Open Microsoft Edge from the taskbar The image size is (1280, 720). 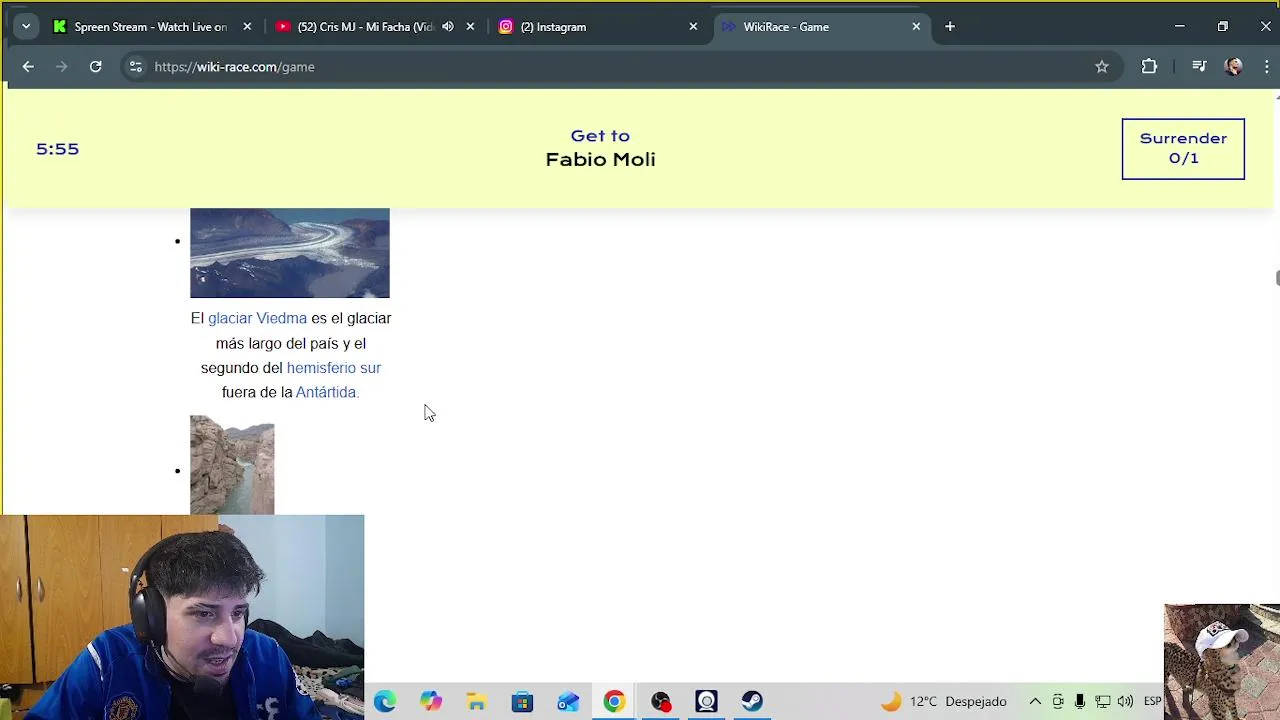coord(385,702)
